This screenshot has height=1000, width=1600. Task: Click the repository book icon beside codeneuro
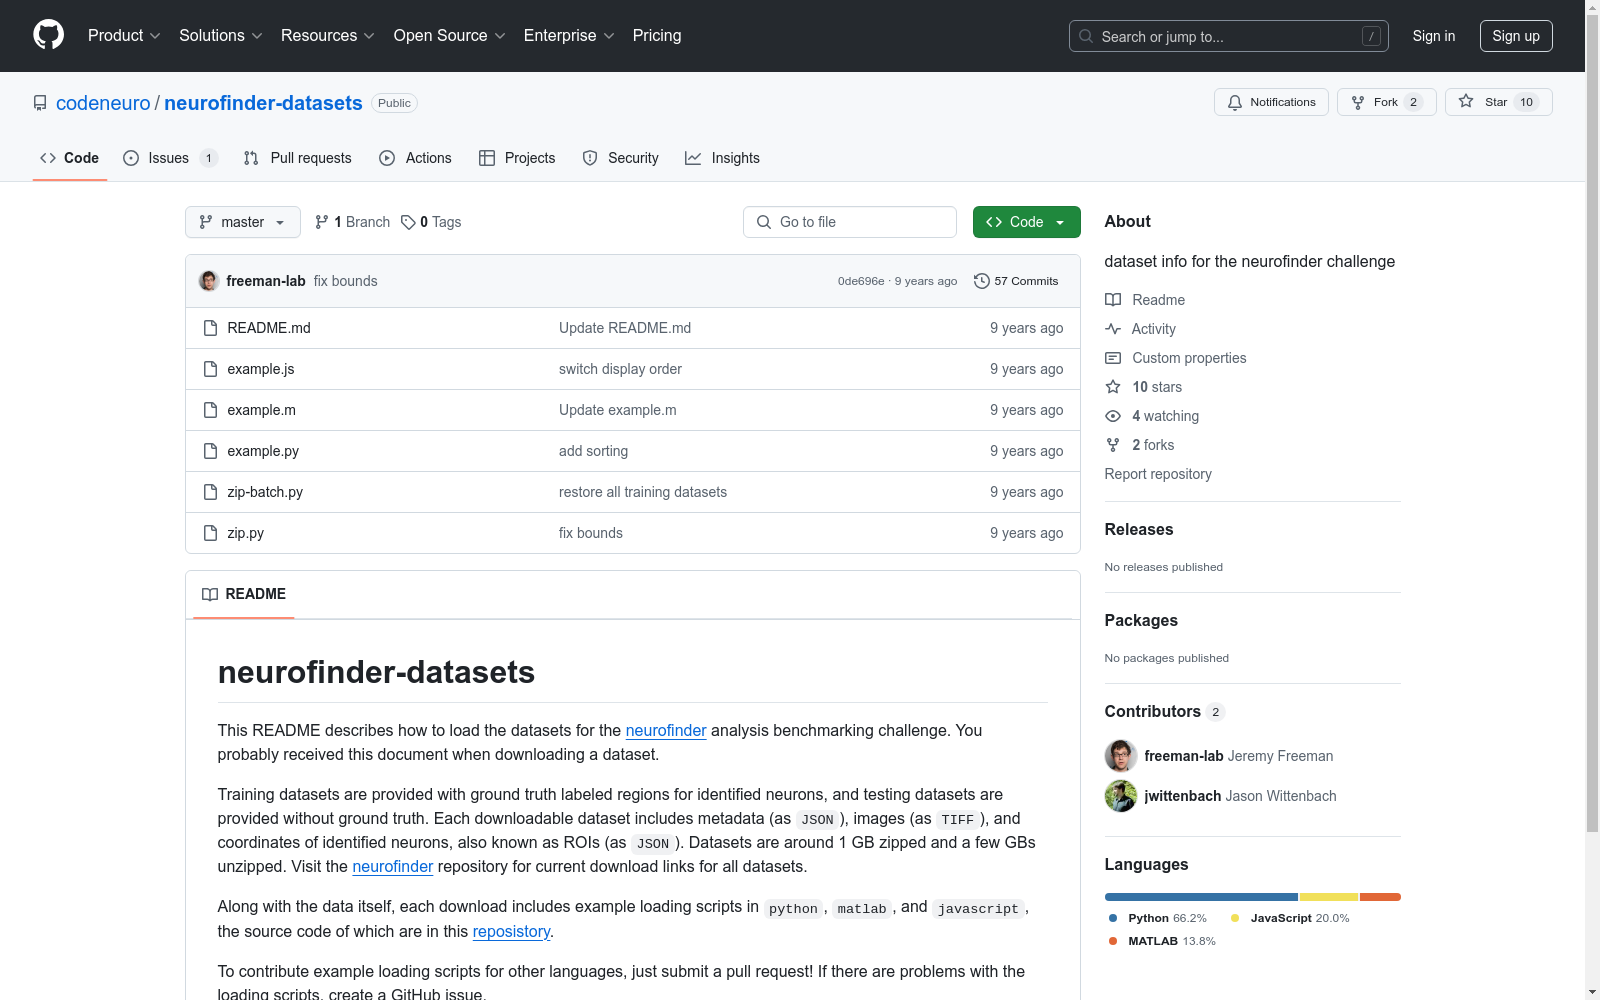(40, 103)
